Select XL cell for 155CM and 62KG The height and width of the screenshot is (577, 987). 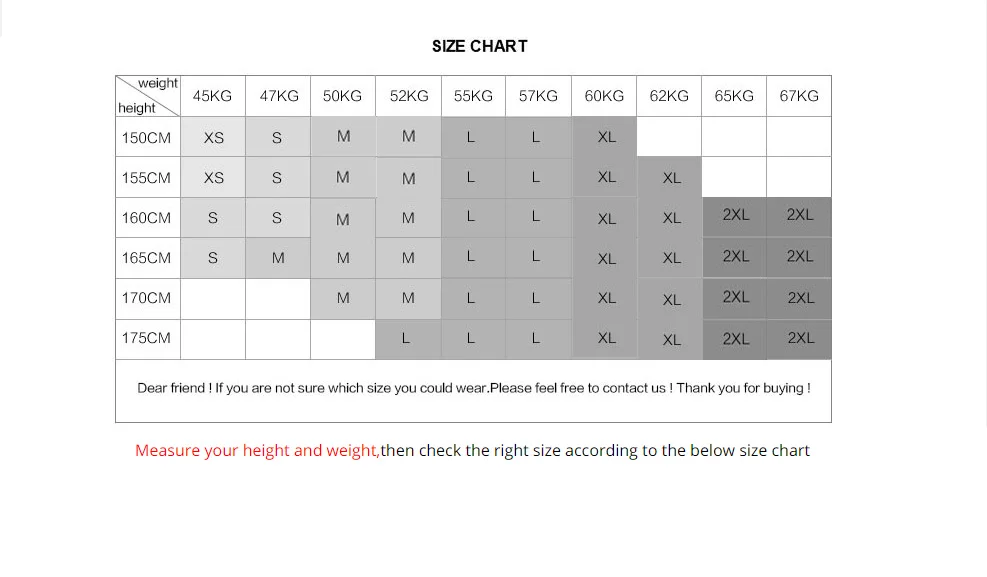(x=671, y=178)
